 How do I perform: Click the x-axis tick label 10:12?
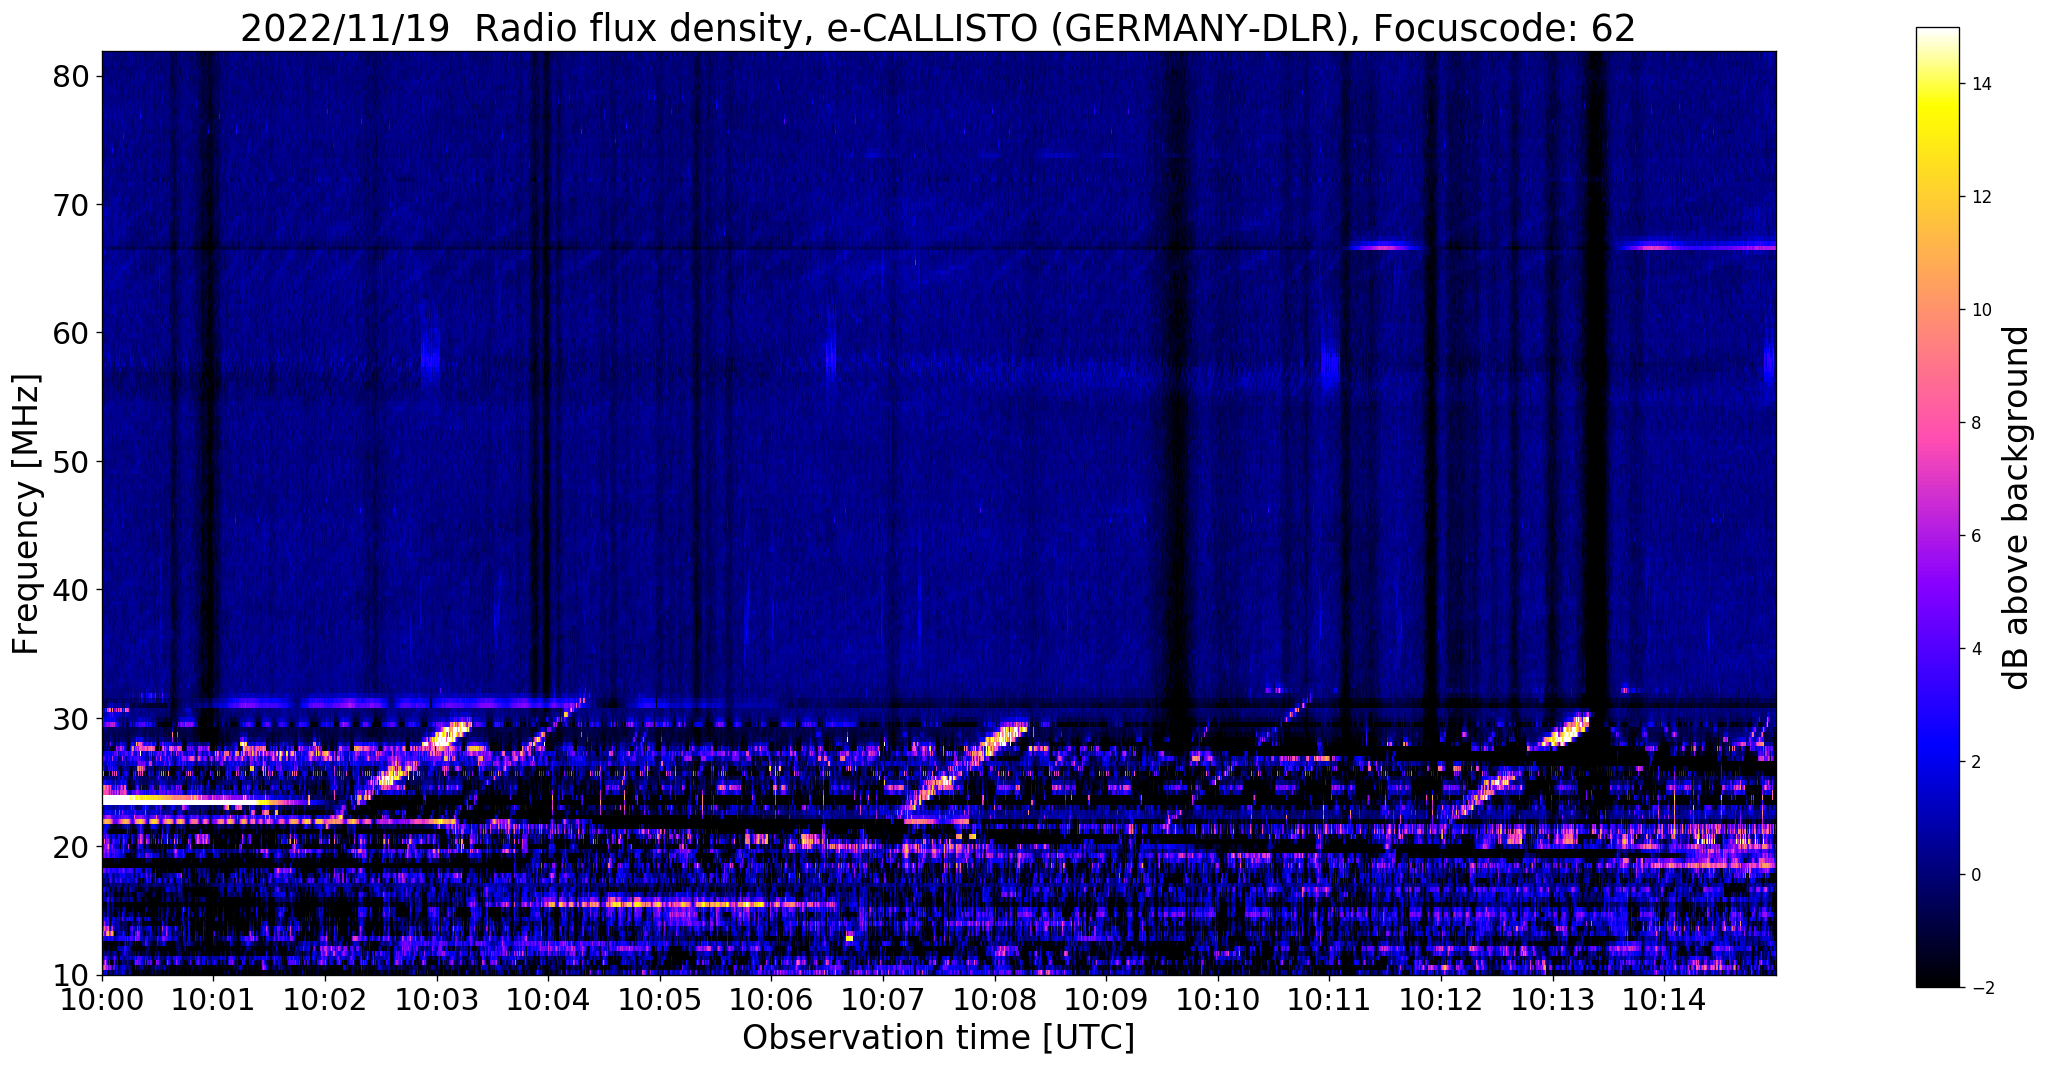(1441, 998)
